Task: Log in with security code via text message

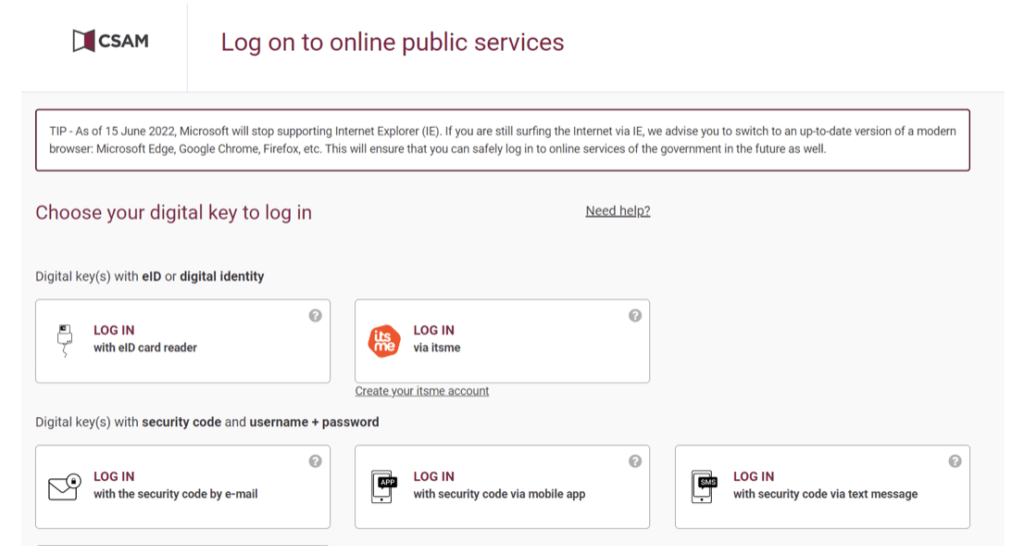Action: tap(822, 487)
